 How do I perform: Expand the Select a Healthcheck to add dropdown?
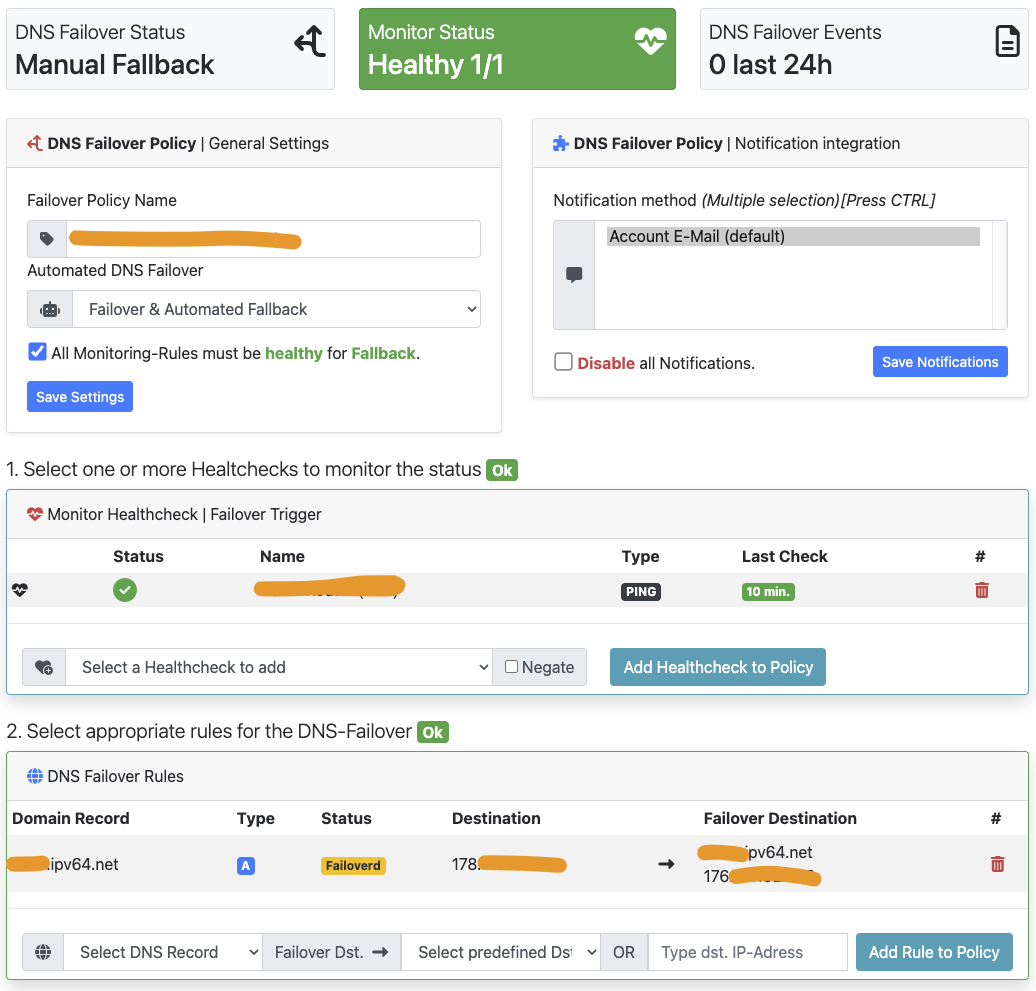[278, 667]
